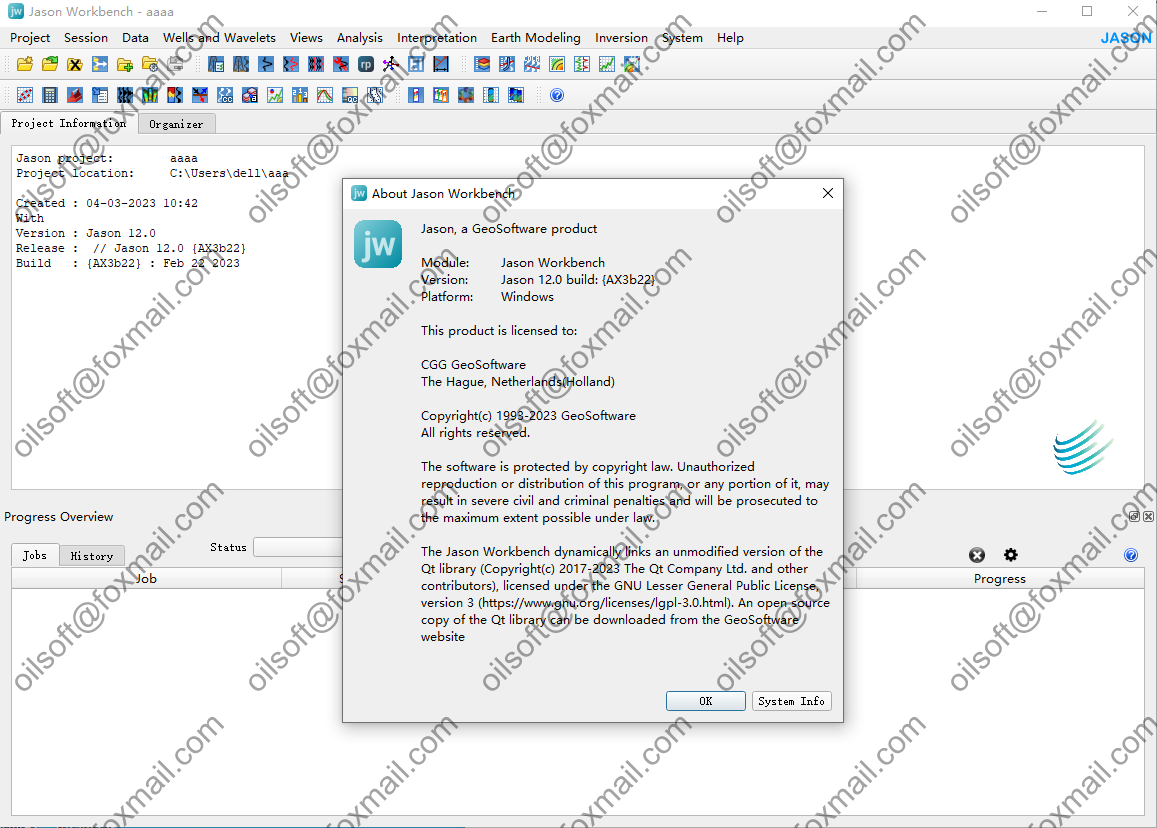Viewport: 1157px width, 828px height.
Task: Click the red and black wavelets icon
Action: [x=291, y=64]
